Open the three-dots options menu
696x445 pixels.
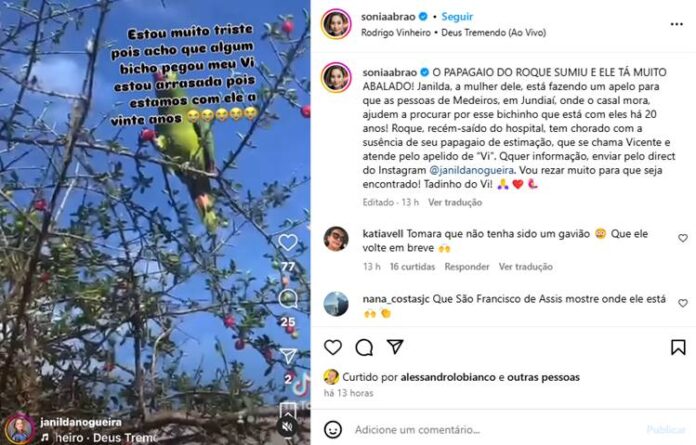pyautogui.click(x=676, y=24)
